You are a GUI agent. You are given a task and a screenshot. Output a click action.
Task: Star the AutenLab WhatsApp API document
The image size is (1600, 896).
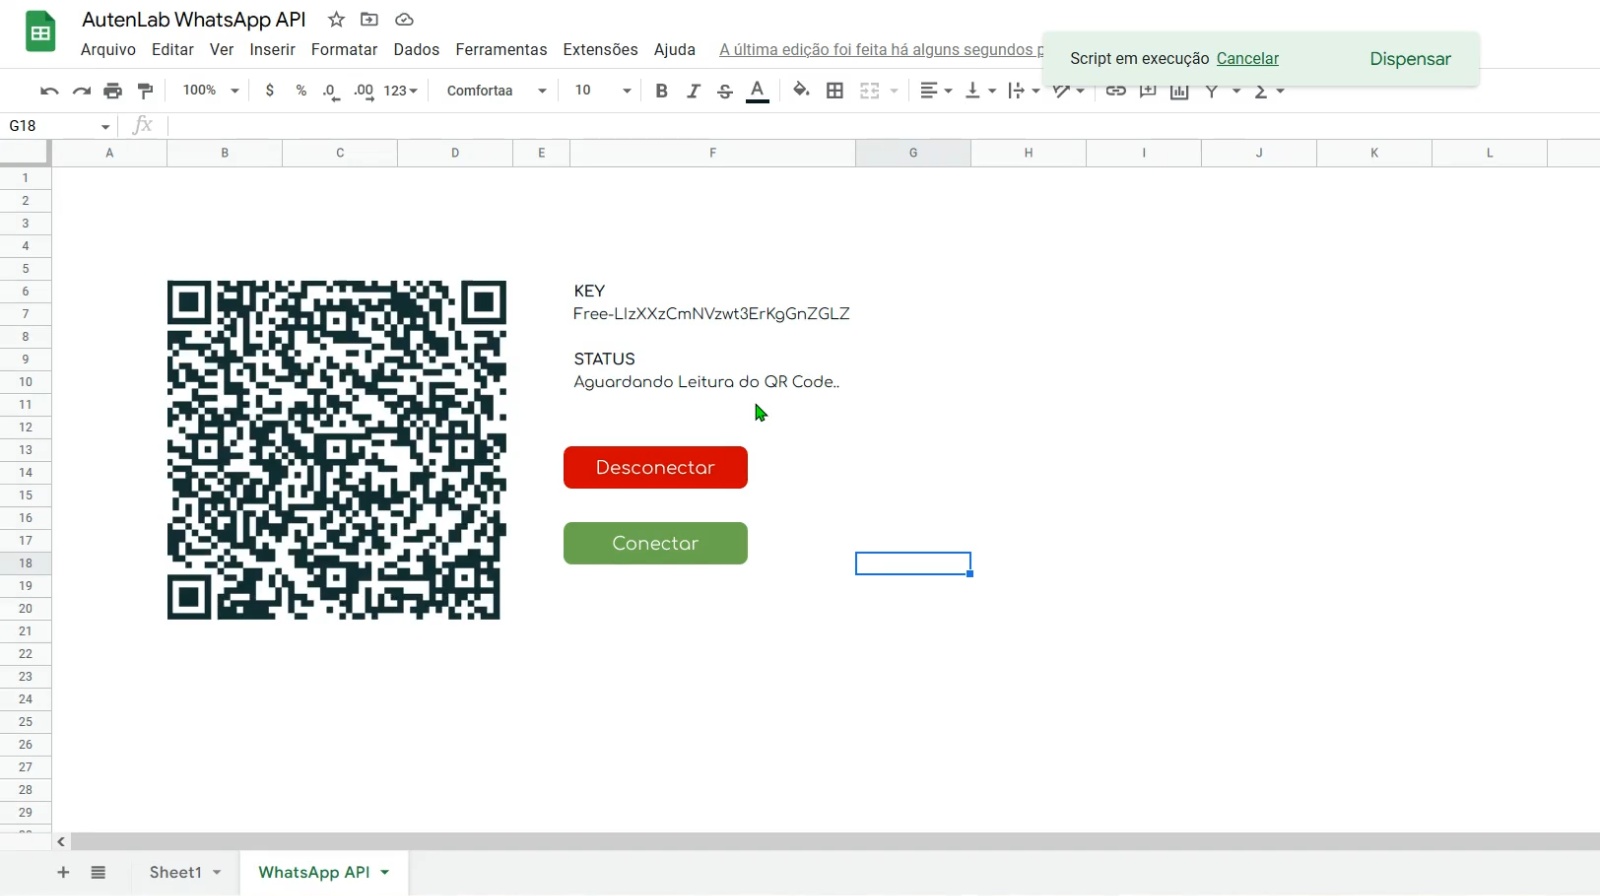(x=336, y=19)
